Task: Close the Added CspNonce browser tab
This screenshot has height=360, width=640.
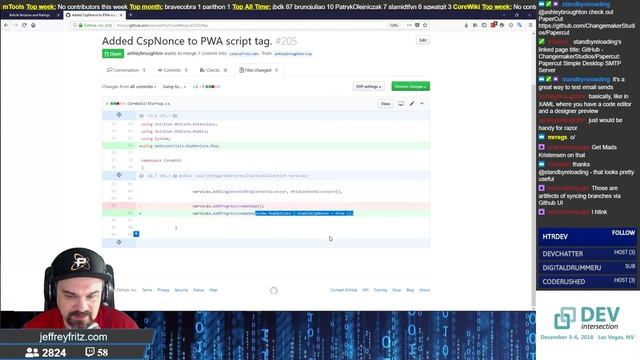Action: click(x=121, y=15)
